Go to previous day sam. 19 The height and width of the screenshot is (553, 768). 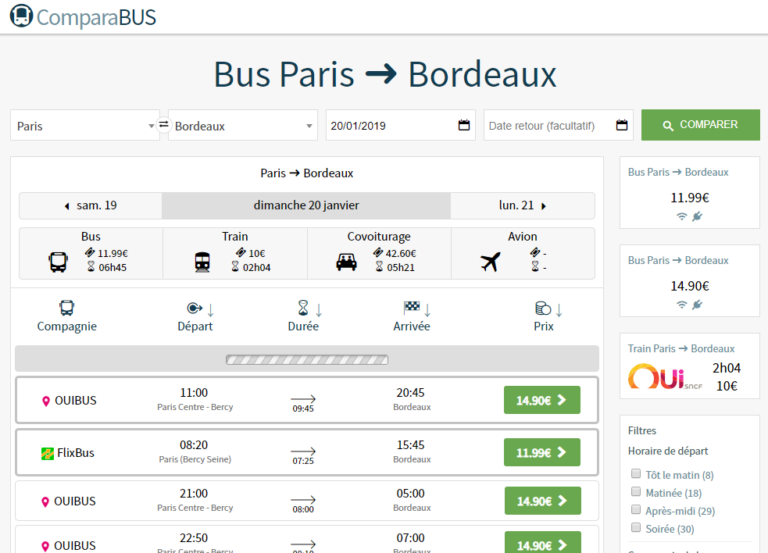pyautogui.click(x=90, y=206)
